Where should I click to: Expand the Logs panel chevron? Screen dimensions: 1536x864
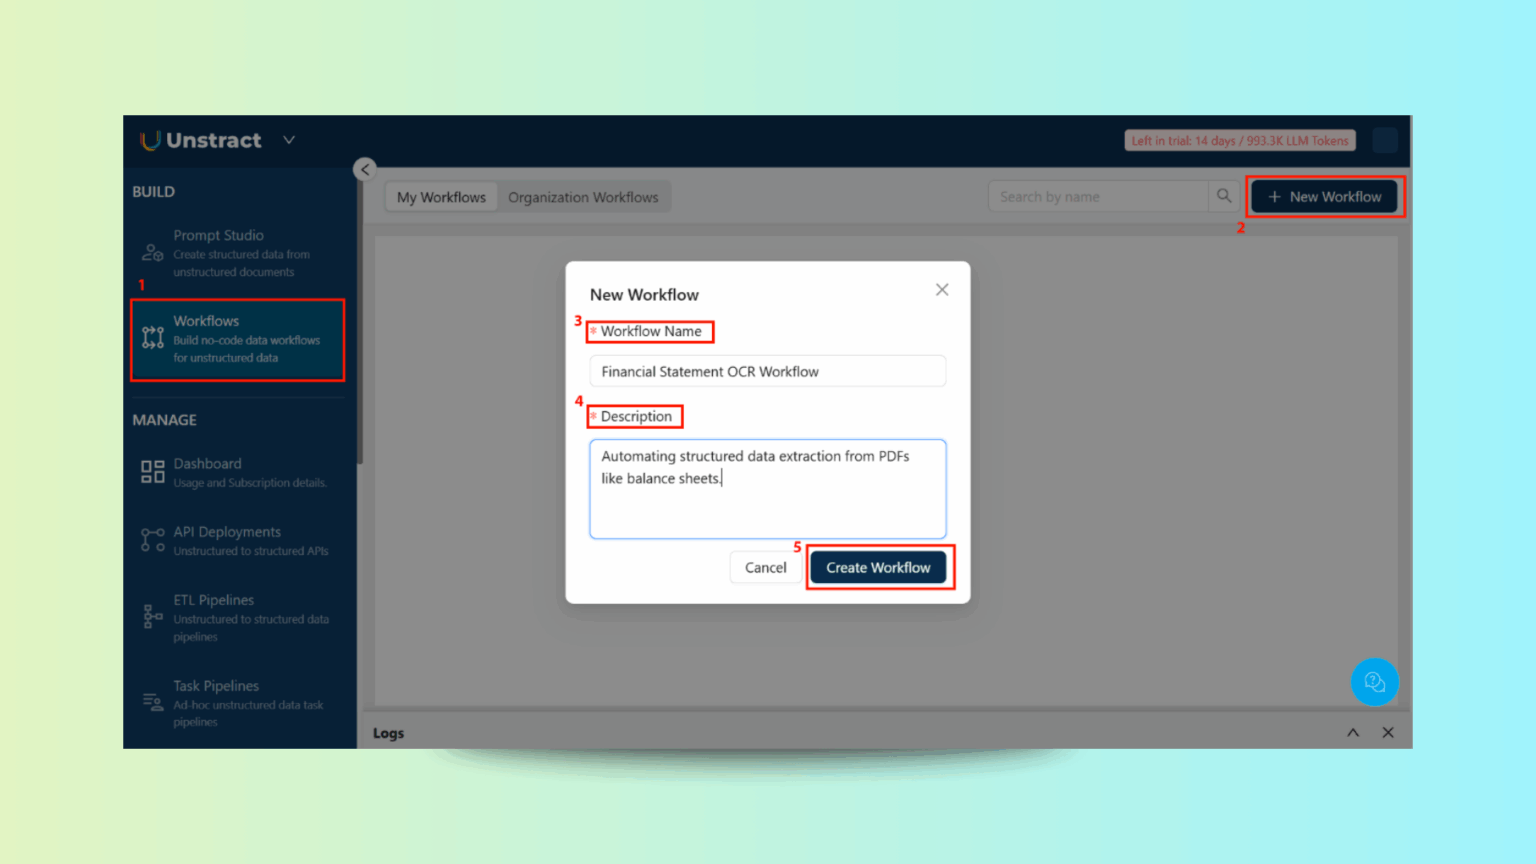point(1352,732)
